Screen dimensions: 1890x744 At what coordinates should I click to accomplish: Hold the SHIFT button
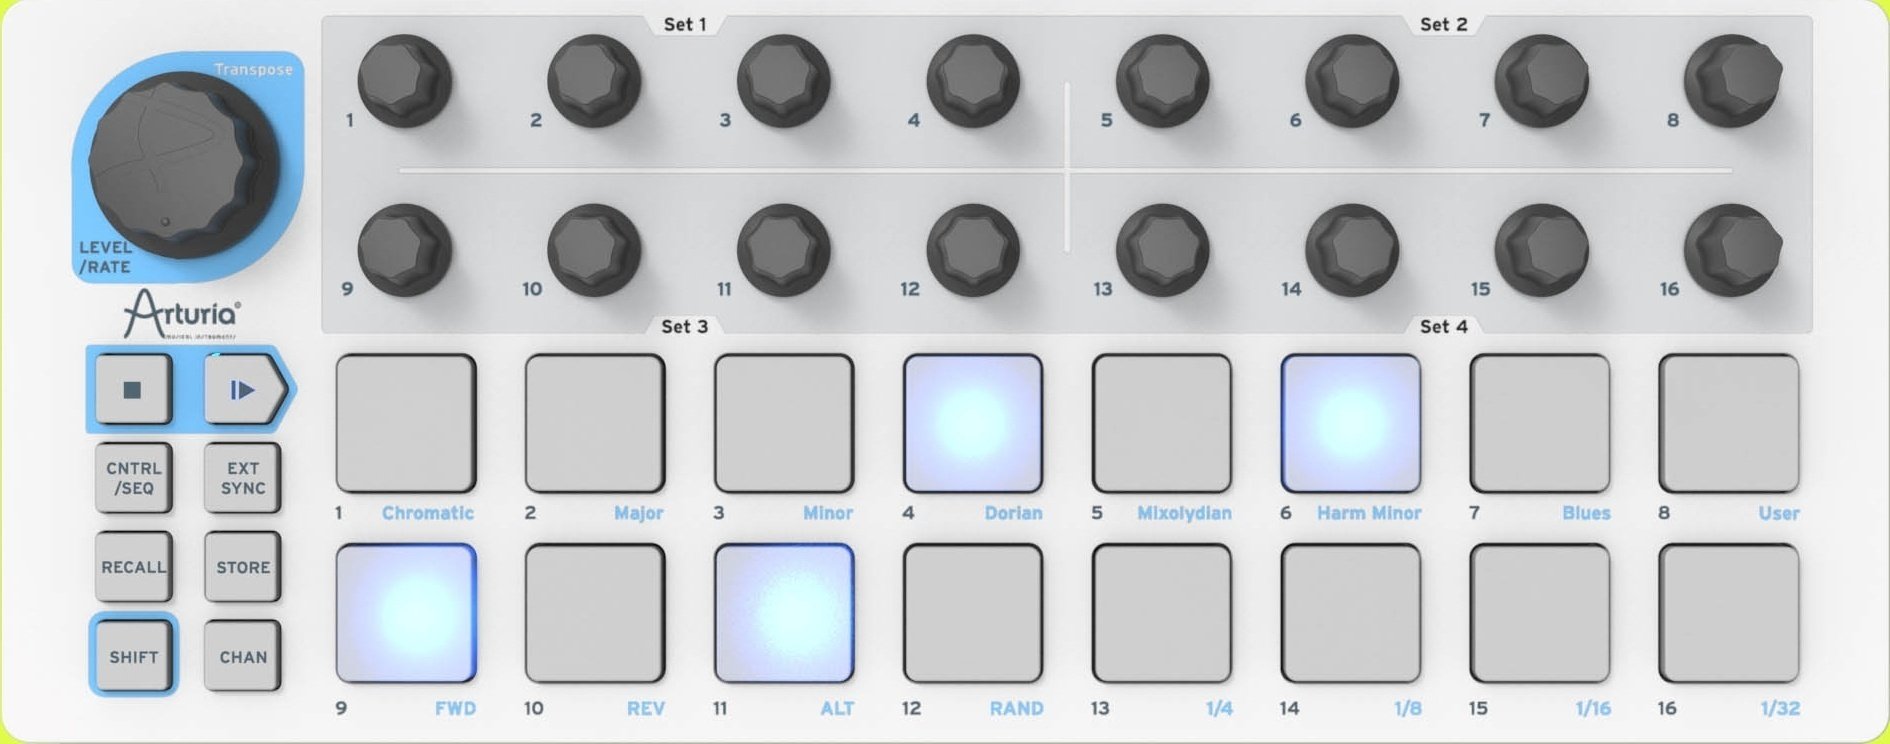[133, 656]
